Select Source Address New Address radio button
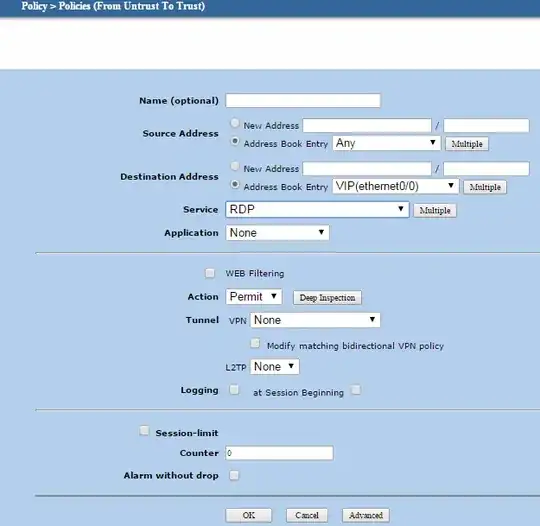The width and height of the screenshot is (540, 526). tap(235, 123)
